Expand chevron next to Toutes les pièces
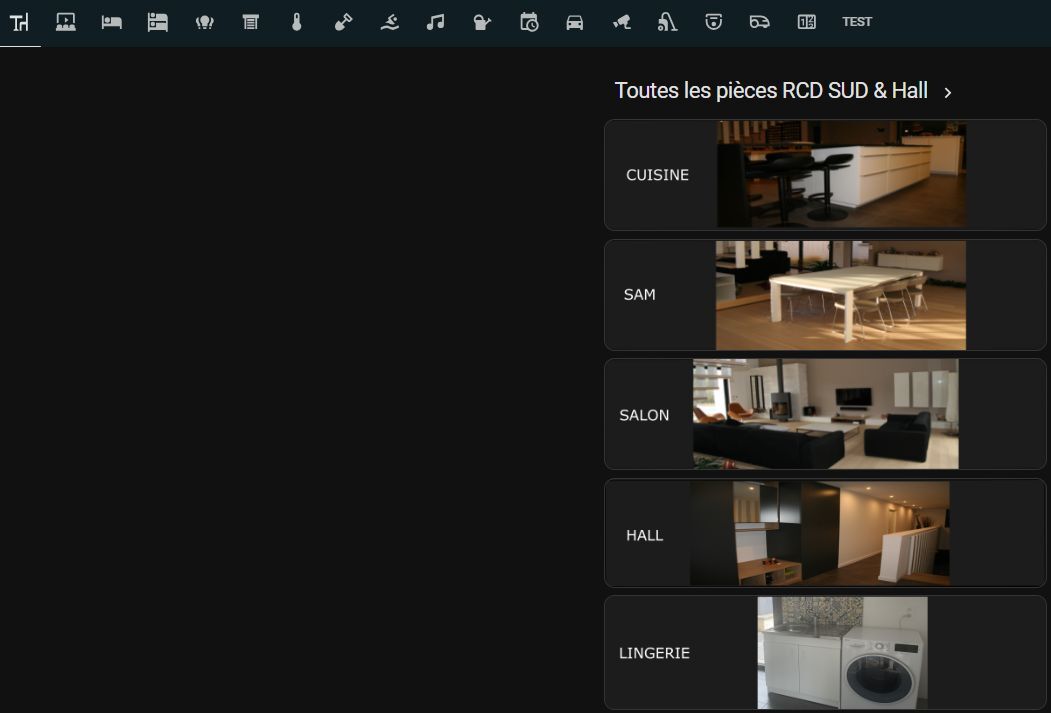Viewport: 1051px width, 713px height. 948,92
